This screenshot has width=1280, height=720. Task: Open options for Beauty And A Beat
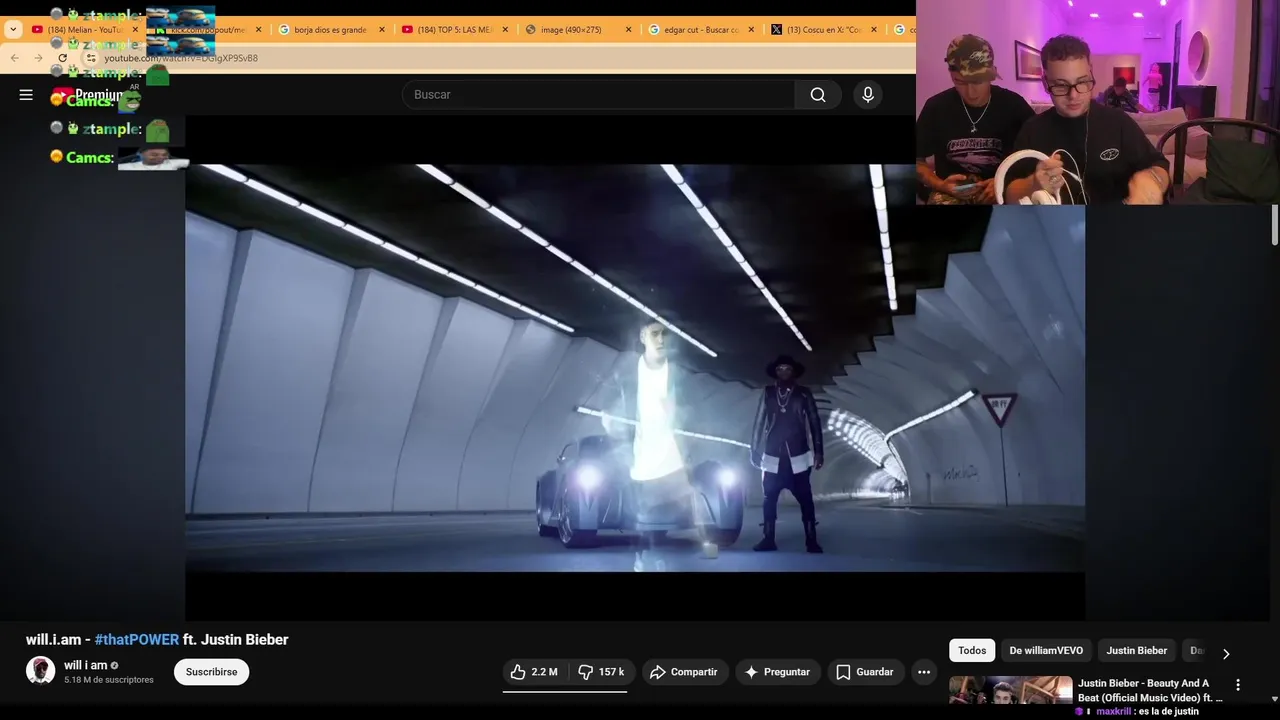pos(1238,686)
